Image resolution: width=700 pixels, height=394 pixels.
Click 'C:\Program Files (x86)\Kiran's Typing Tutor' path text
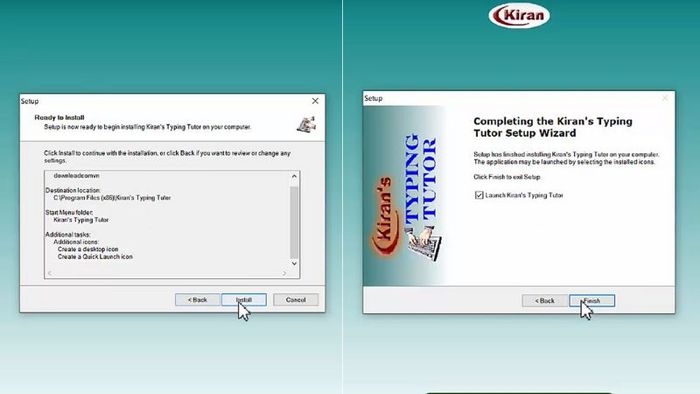[x=112, y=198]
